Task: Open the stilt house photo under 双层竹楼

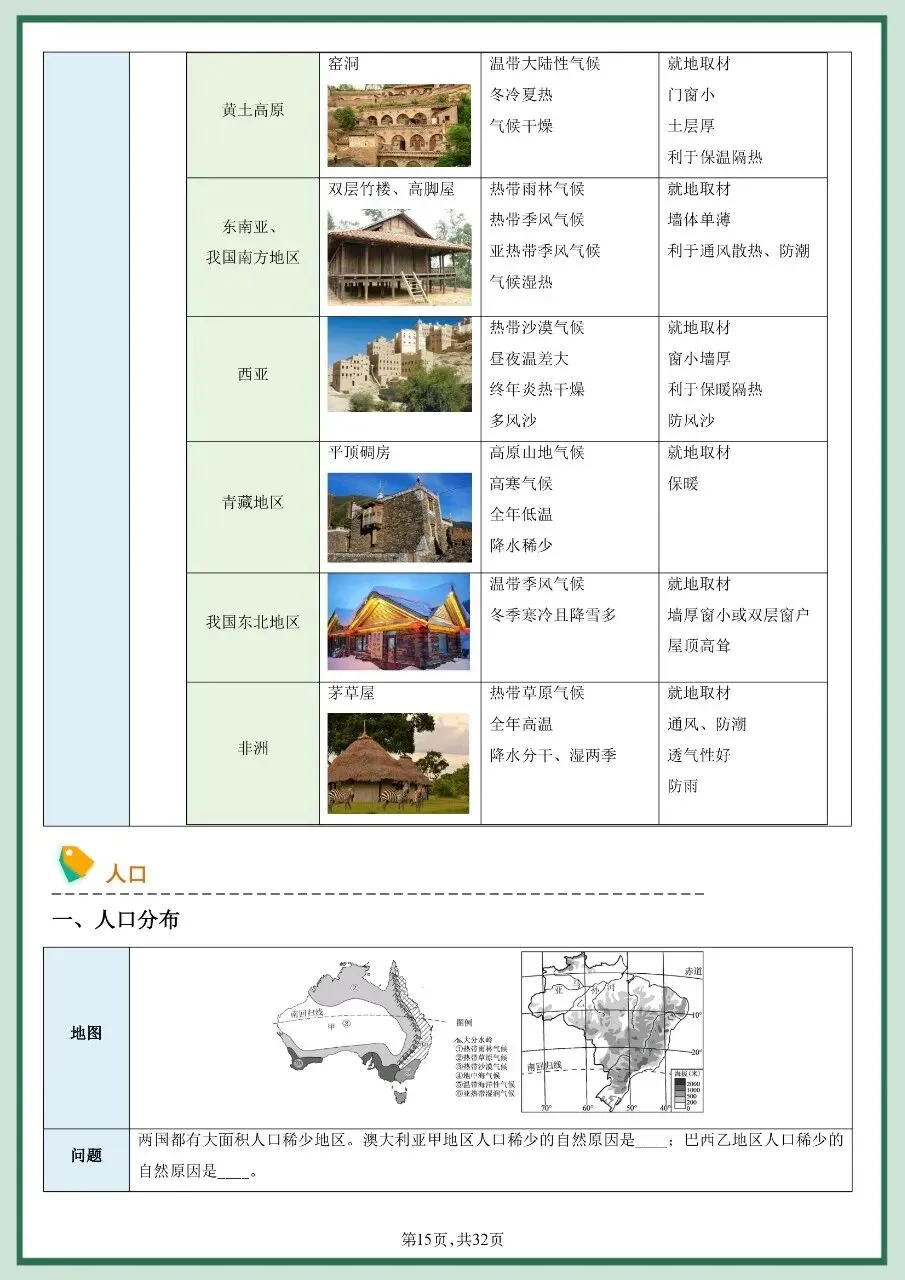Action: [x=399, y=257]
